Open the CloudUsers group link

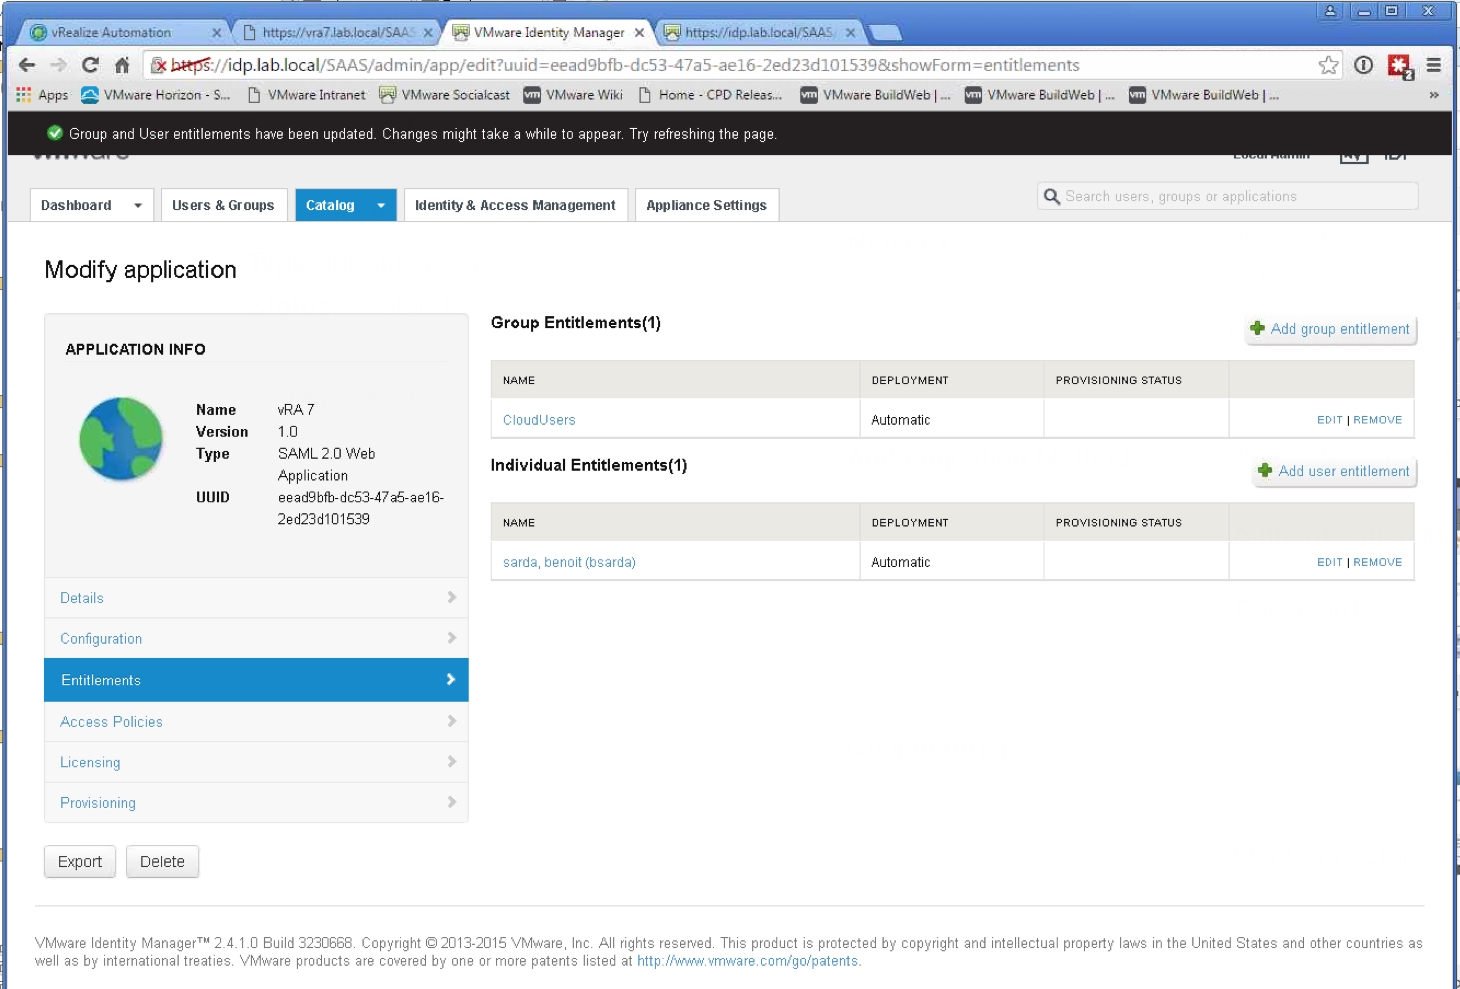pyautogui.click(x=539, y=420)
